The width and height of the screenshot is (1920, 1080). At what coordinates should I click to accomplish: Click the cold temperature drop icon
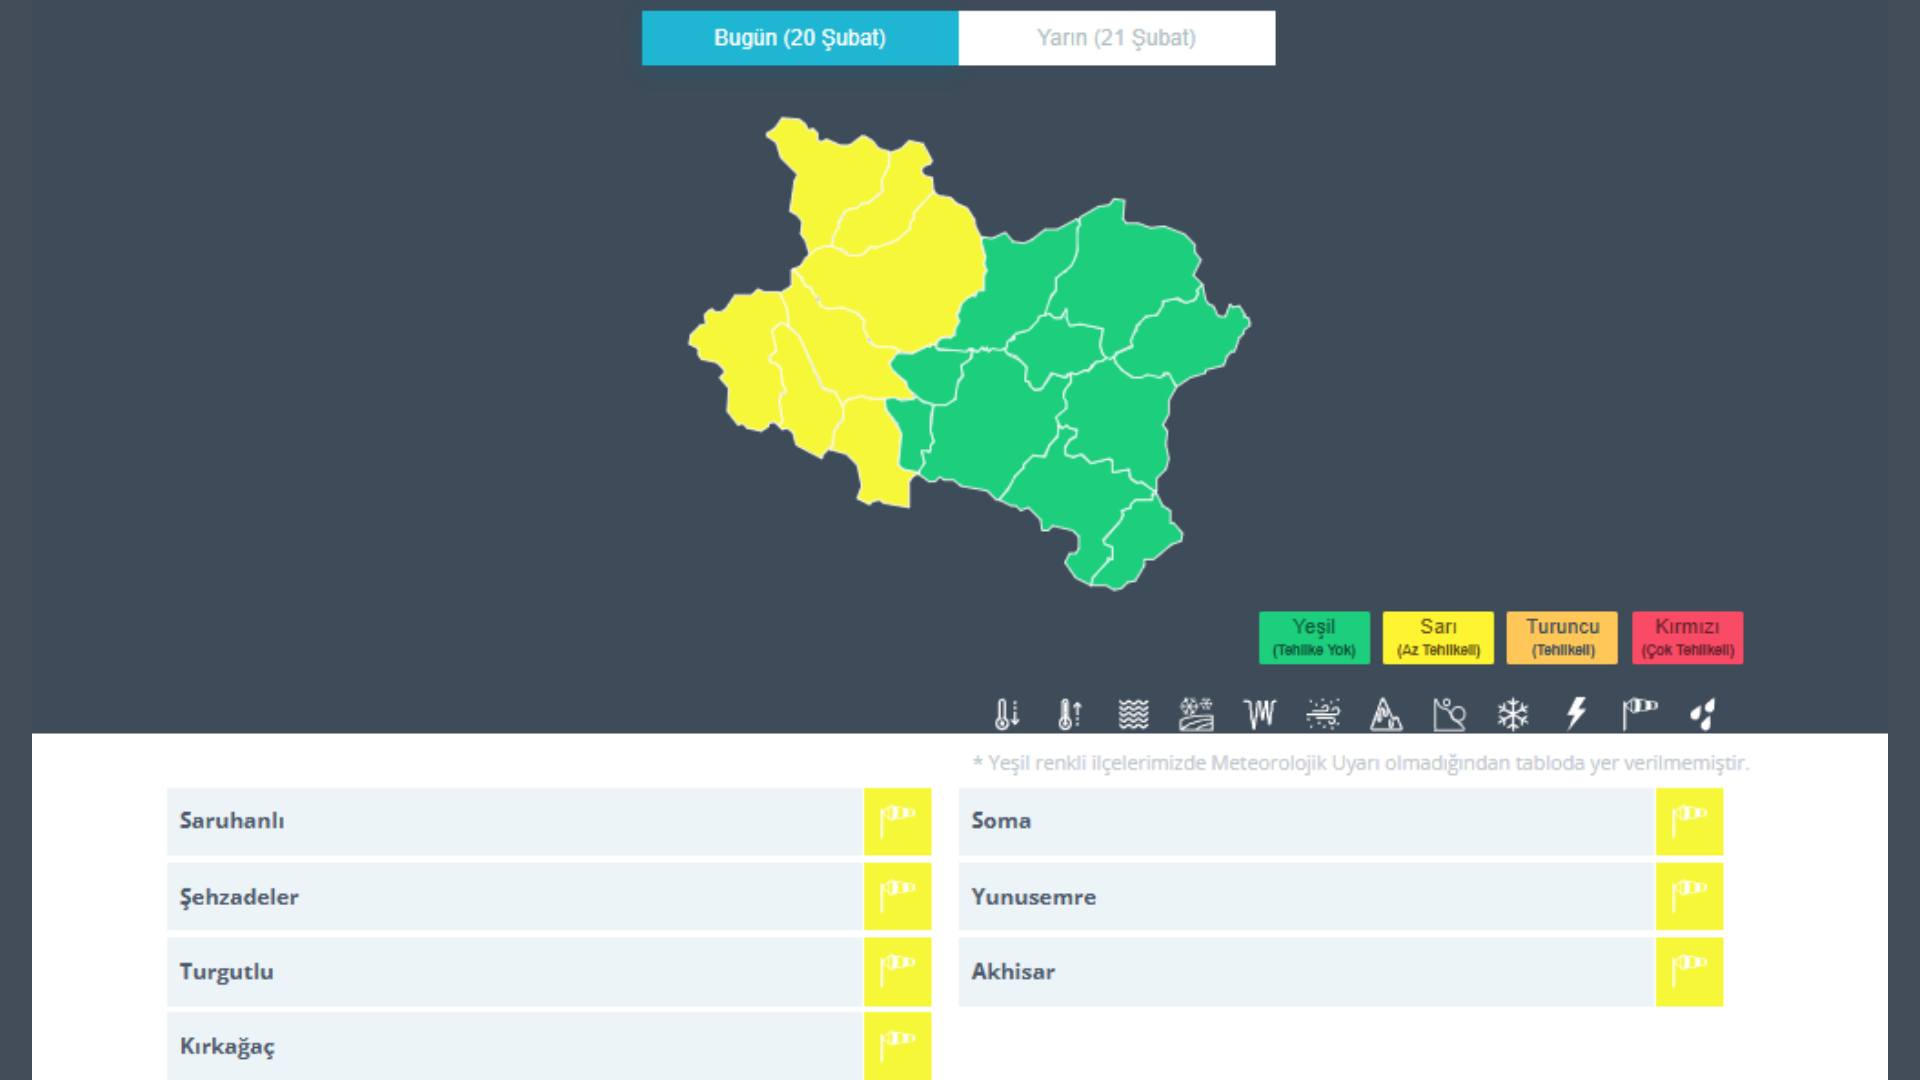[x=1006, y=714]
